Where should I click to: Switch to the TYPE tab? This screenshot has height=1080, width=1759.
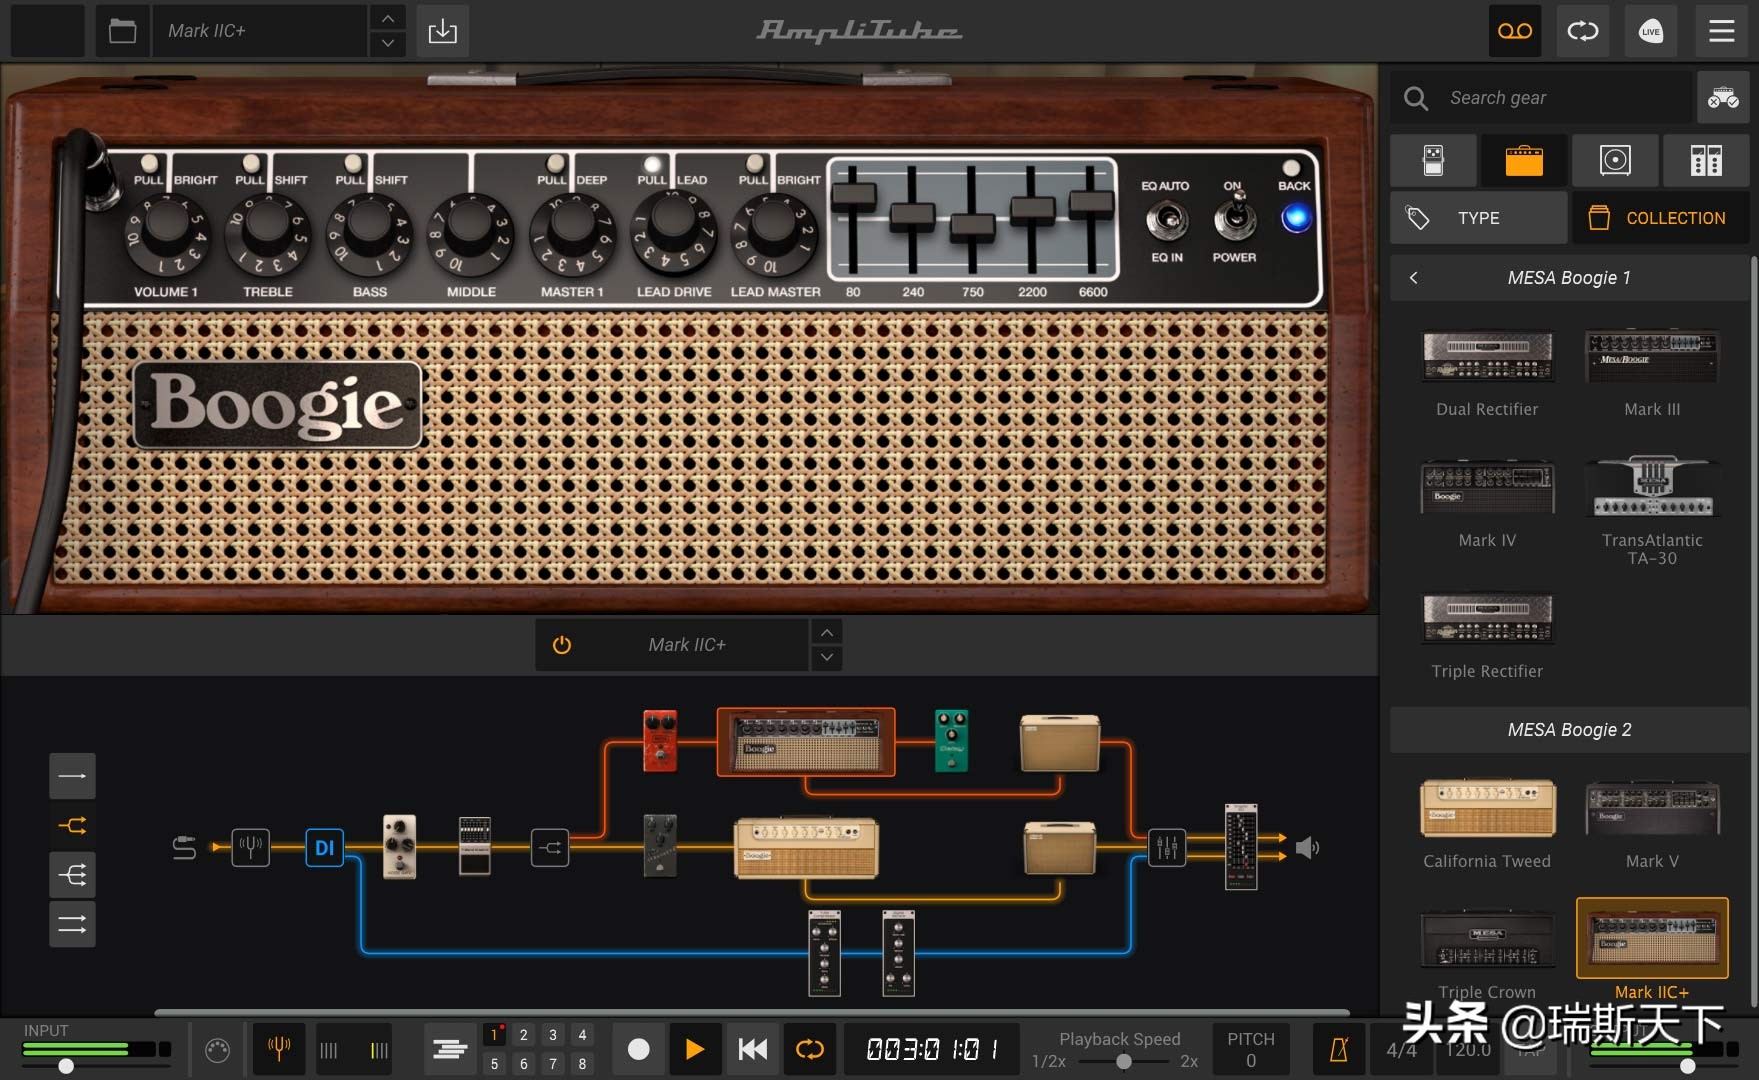click(x=1478, y=218)
